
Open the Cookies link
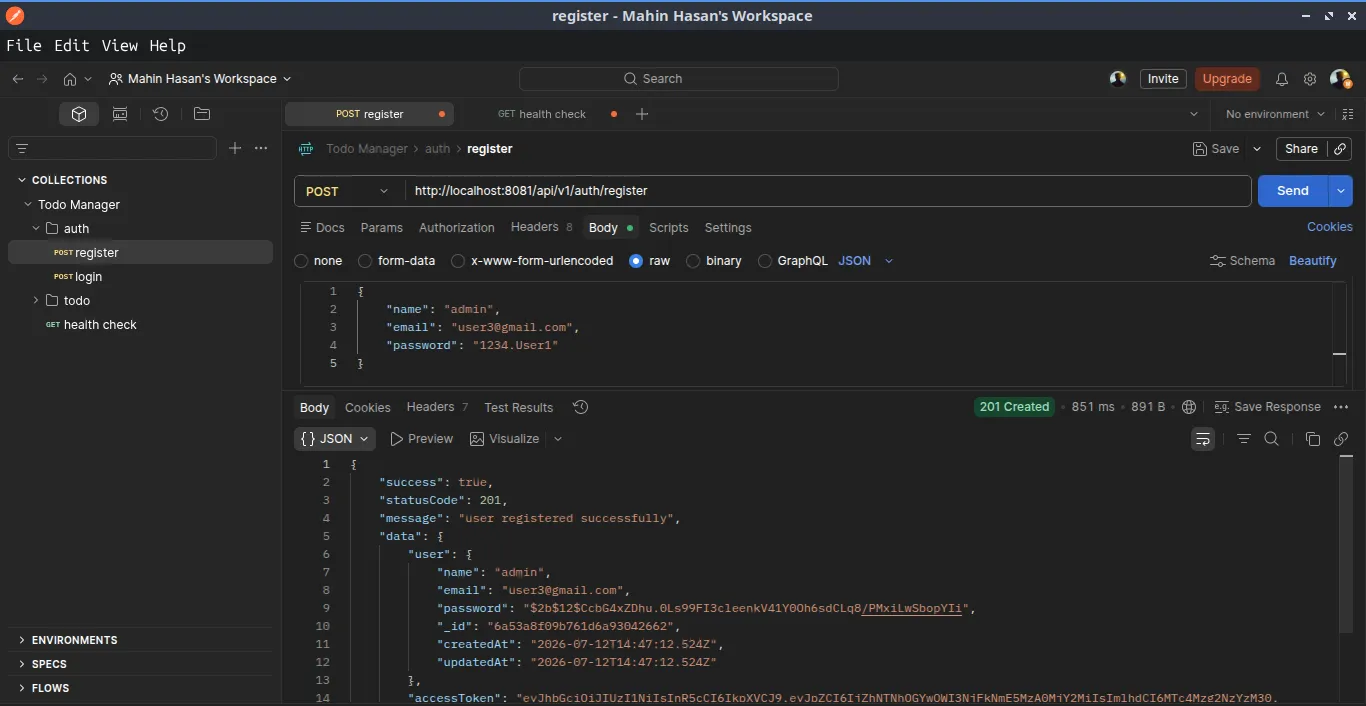tap(1329, 227)
